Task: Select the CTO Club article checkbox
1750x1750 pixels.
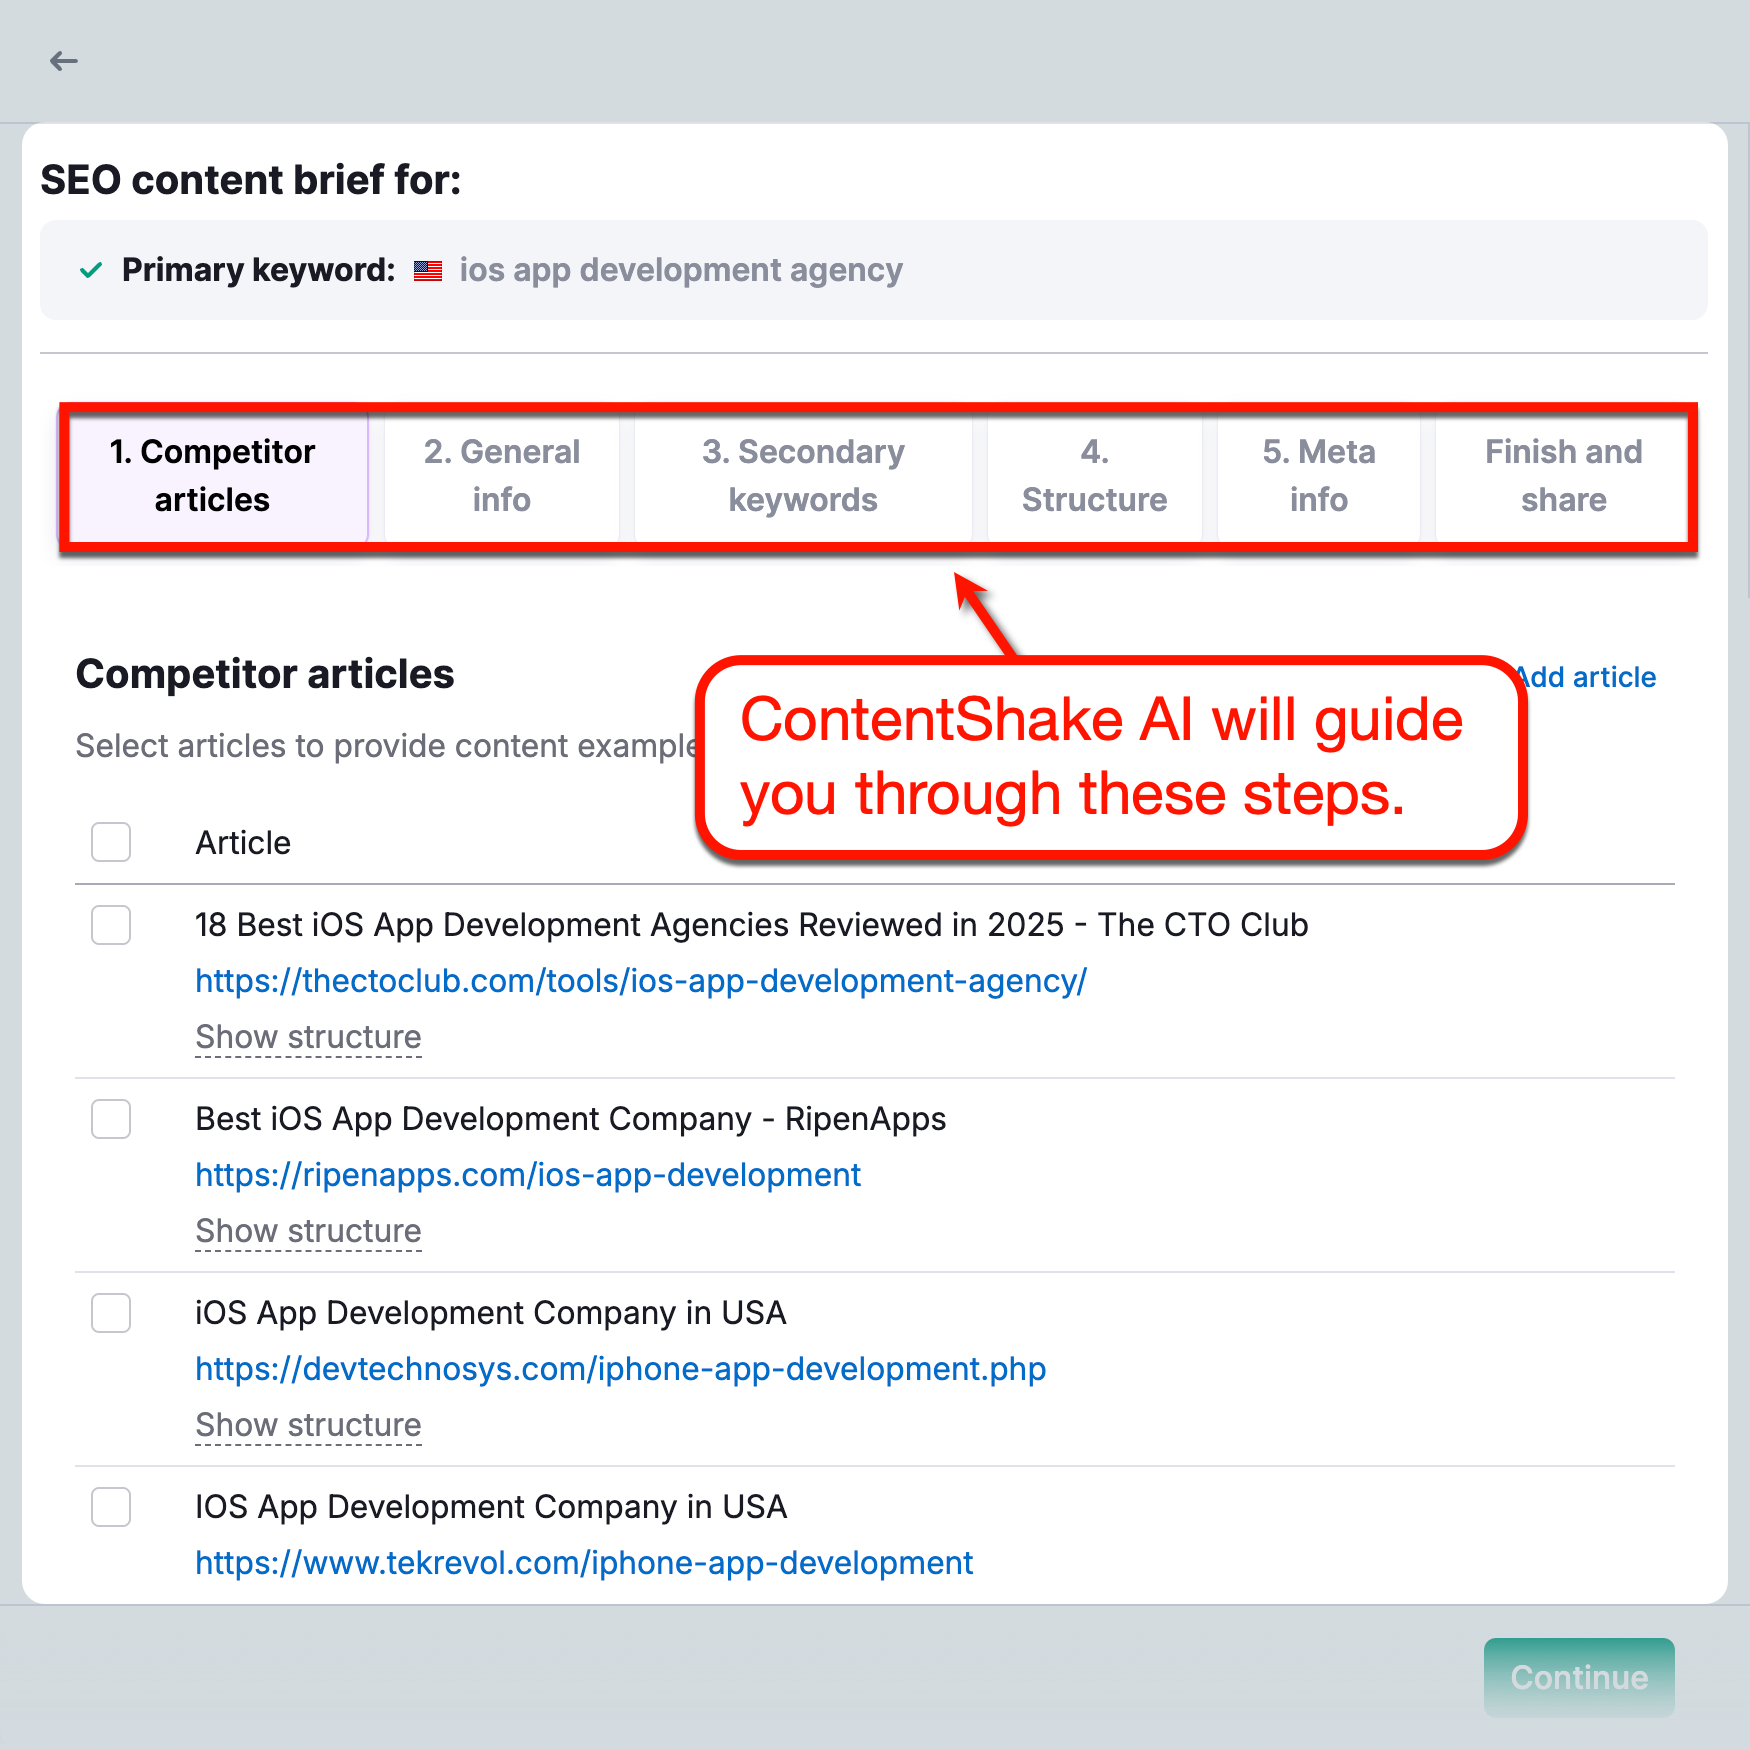Action: tap(110, 925)
